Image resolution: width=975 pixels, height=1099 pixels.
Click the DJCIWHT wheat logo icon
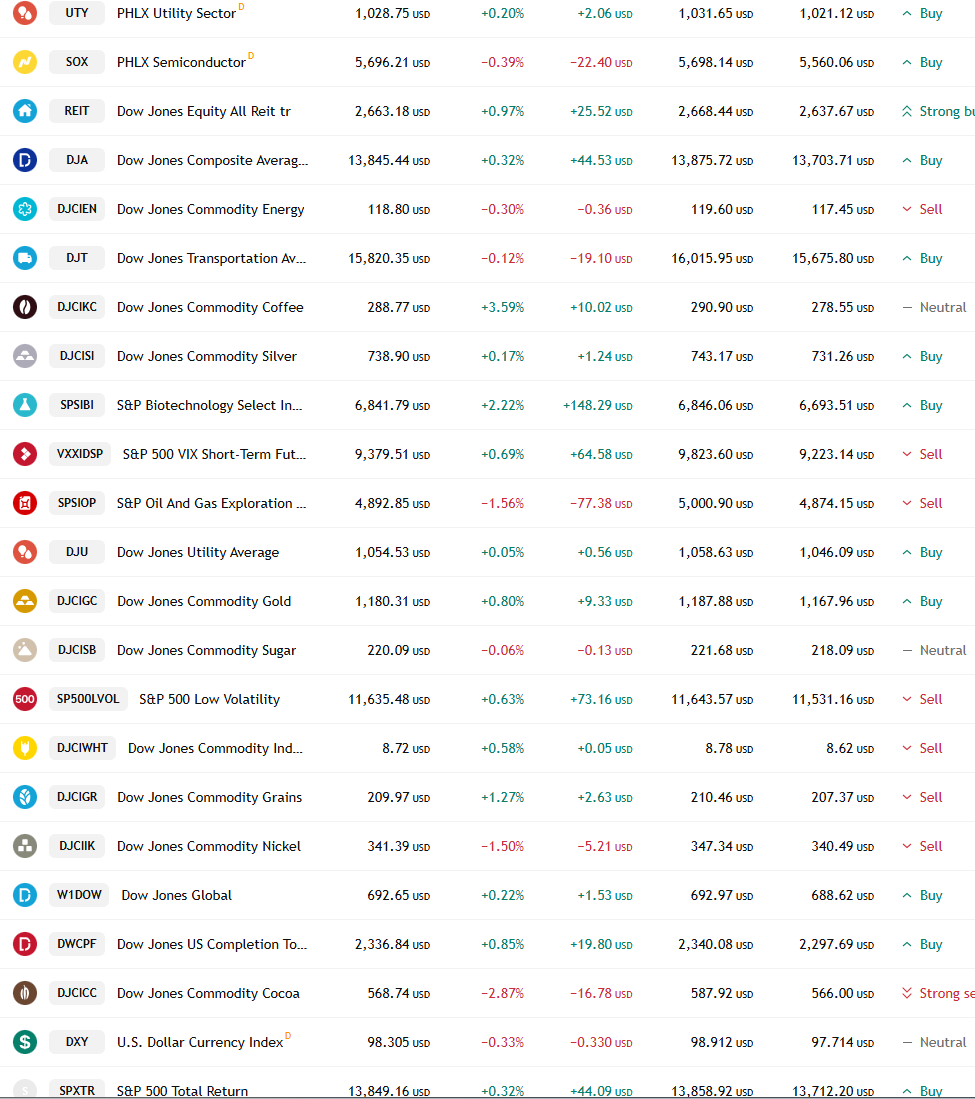click(x=25, y=749)
